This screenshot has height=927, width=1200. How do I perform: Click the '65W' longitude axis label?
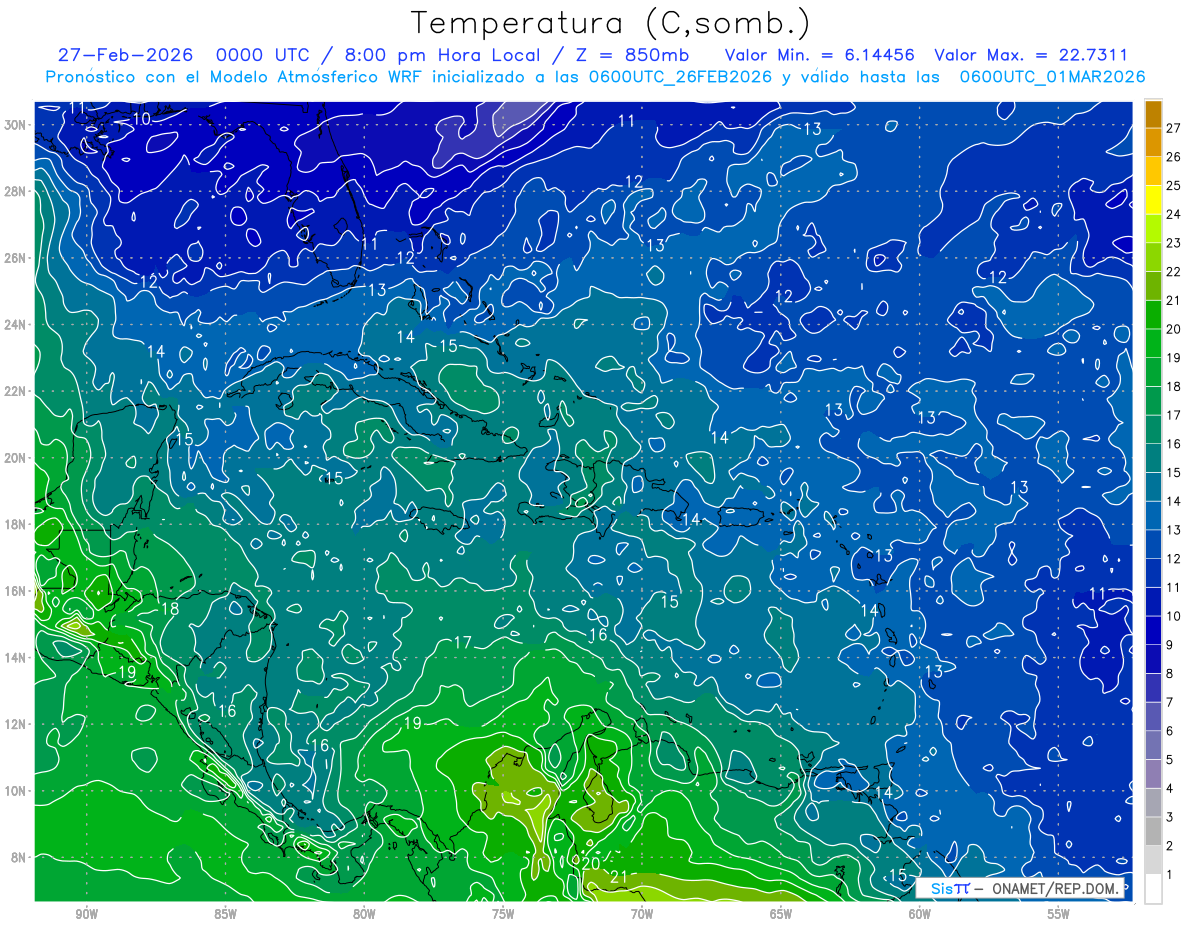pyautogui.click(x=781, y=914)
